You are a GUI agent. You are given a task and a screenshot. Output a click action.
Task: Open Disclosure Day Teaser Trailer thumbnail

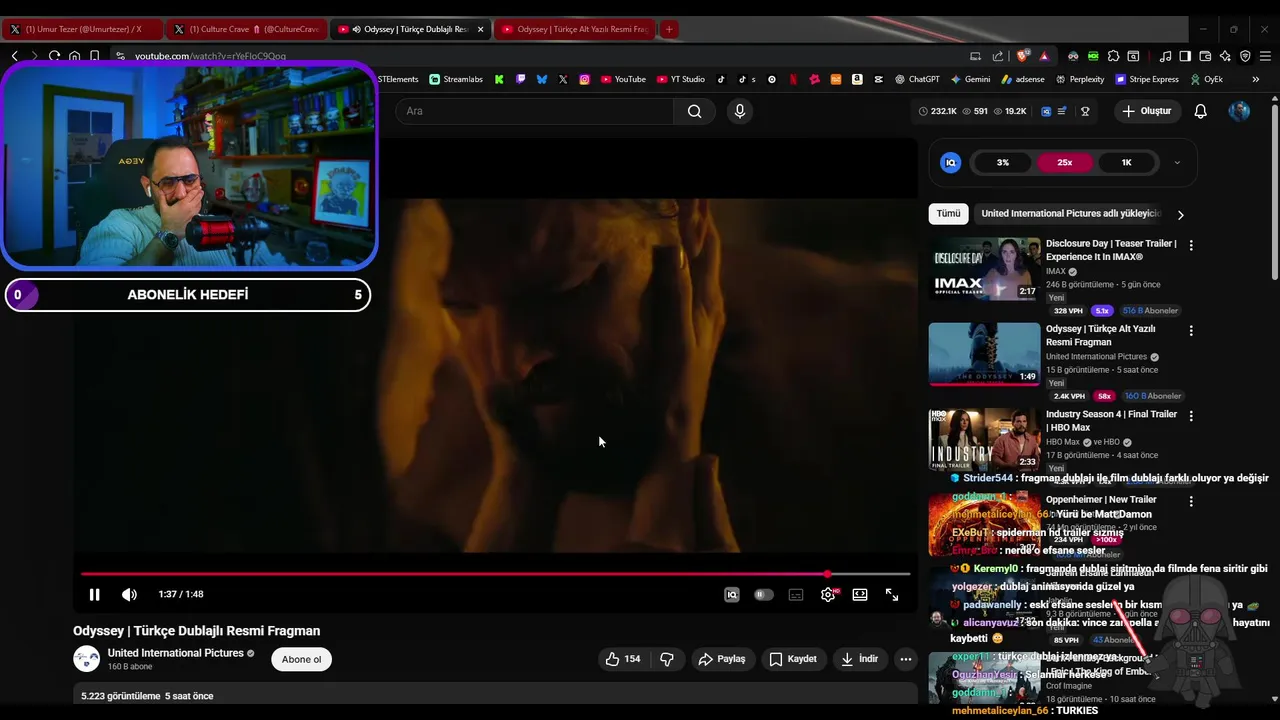point(985,269)
